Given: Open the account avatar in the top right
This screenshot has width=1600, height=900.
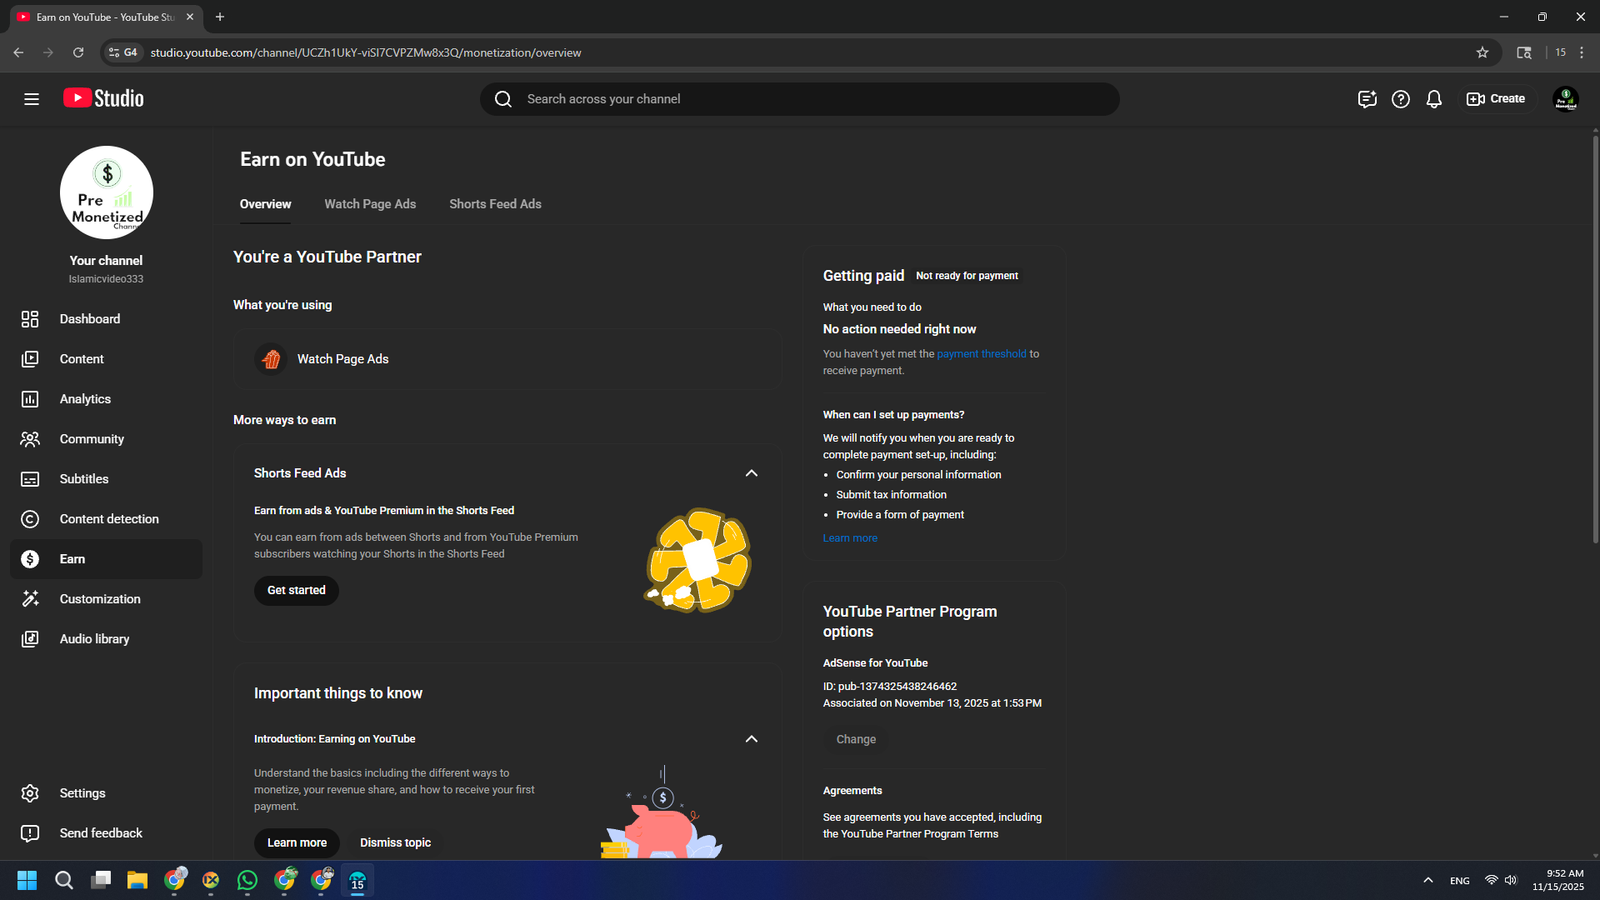Looking at the screenshot, I should click(1565, 99).
